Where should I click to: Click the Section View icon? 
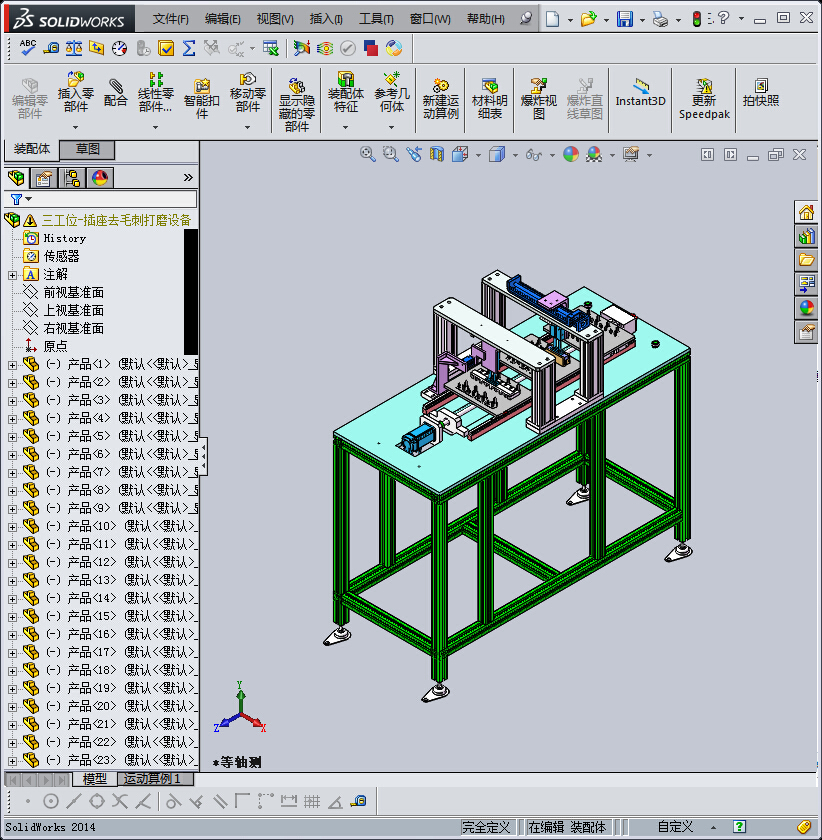[x=437, y=155]
